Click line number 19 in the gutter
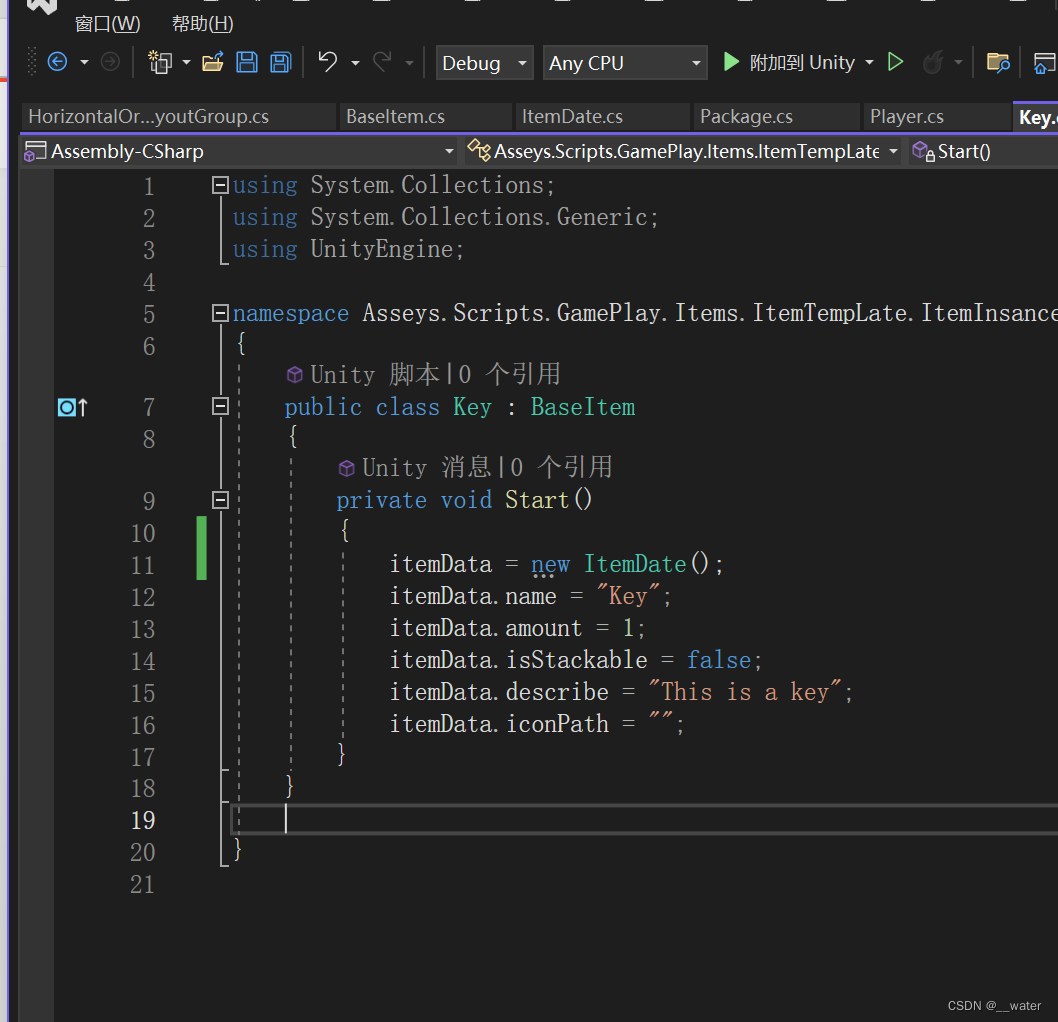 click(142, 820)
